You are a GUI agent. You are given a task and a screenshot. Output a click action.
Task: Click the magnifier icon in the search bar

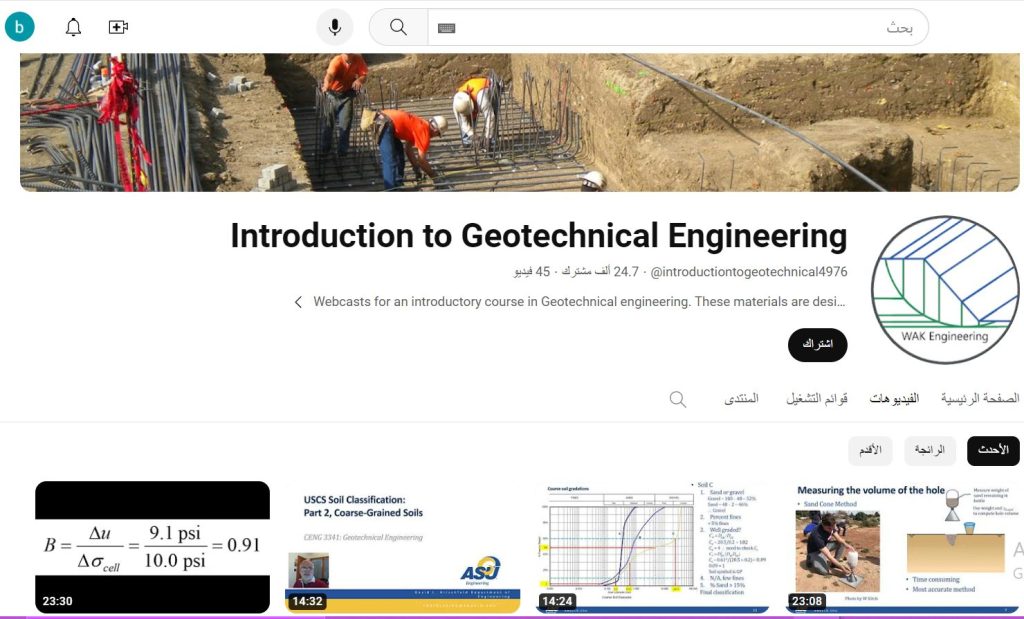pyautogui.click(x=398, y=27)
